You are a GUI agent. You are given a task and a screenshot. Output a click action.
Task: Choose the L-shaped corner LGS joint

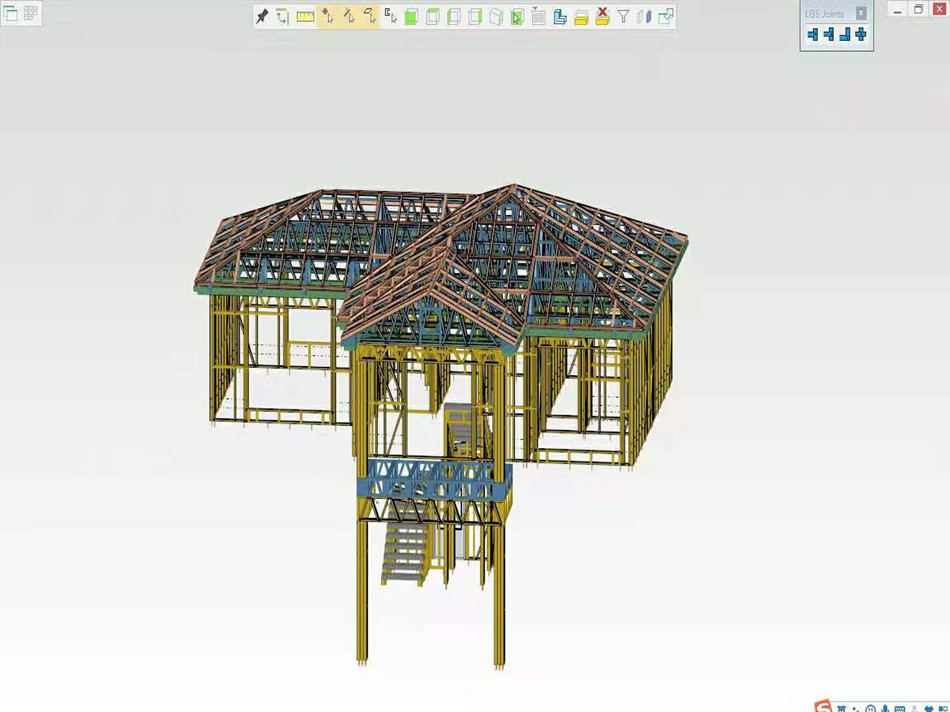coord(845,35)
